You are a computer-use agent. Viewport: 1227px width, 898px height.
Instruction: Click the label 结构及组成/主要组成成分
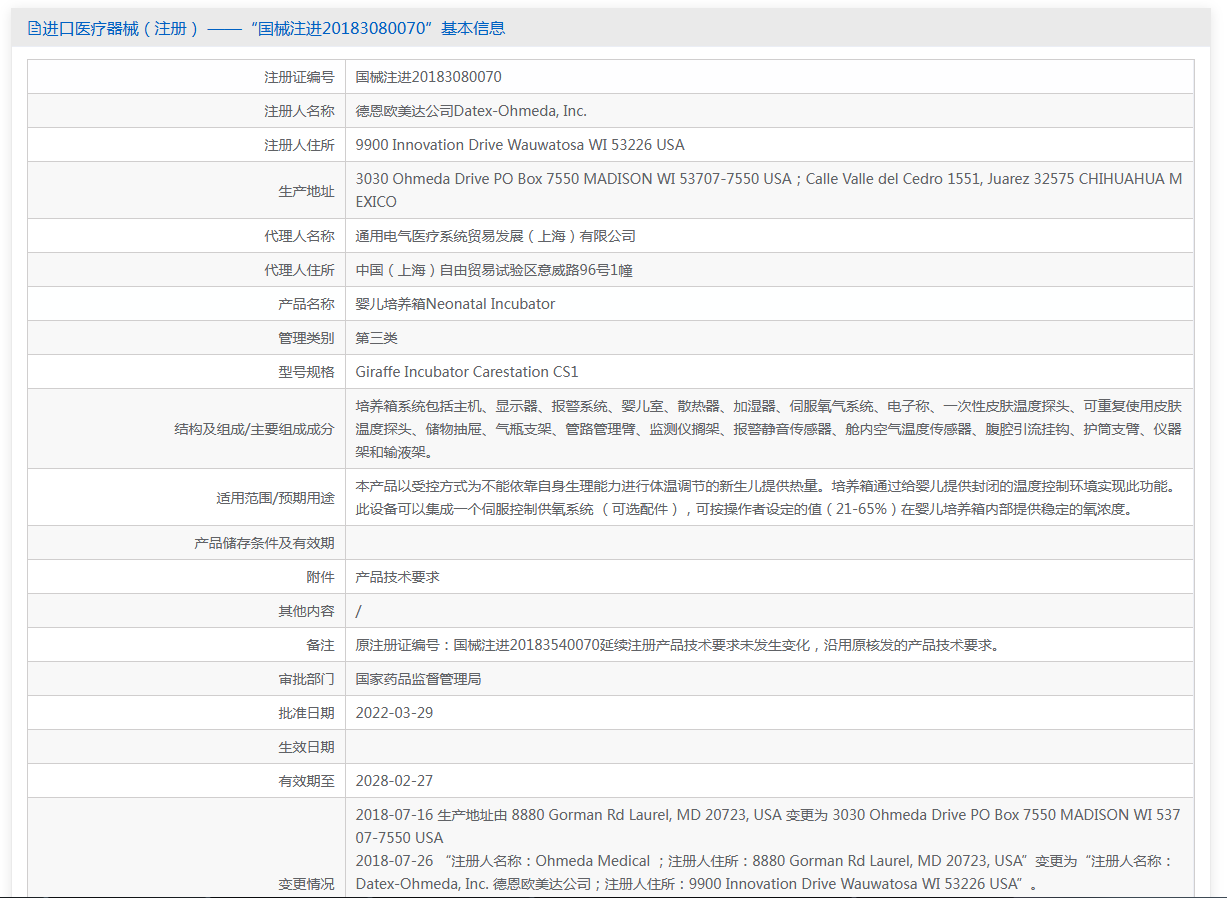(x=254, y=429)
